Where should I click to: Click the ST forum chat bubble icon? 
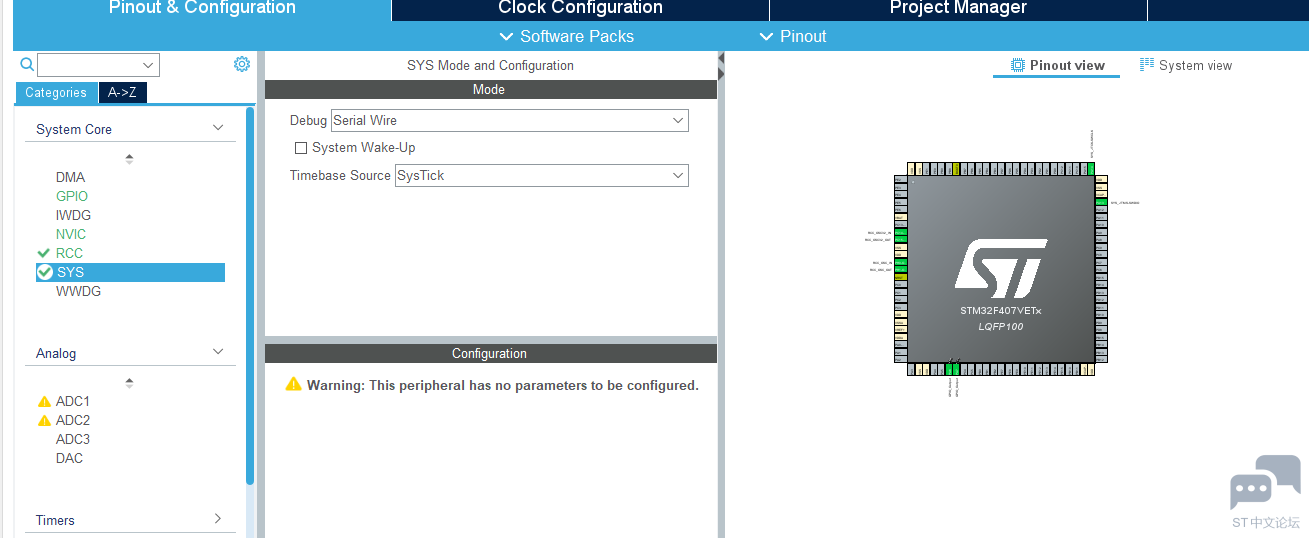tap(1265, 483)
